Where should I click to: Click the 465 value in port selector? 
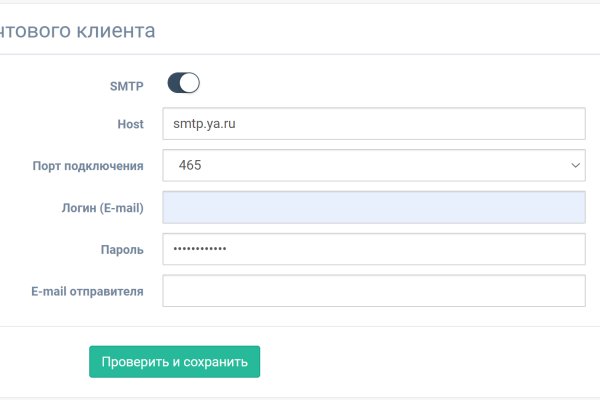click(x=190, y=165)
